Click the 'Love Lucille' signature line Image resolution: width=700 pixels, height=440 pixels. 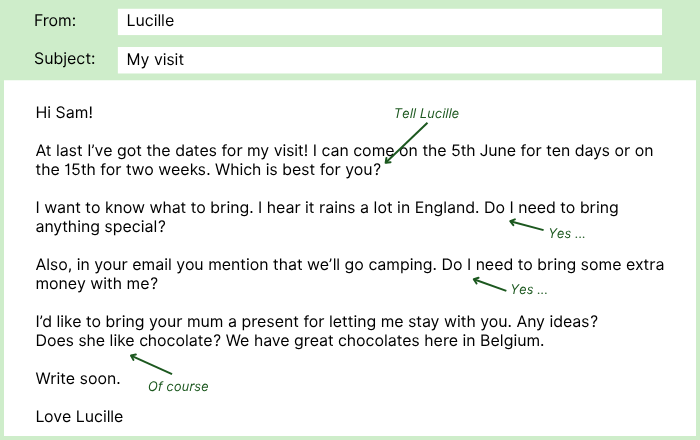(79, 416)
